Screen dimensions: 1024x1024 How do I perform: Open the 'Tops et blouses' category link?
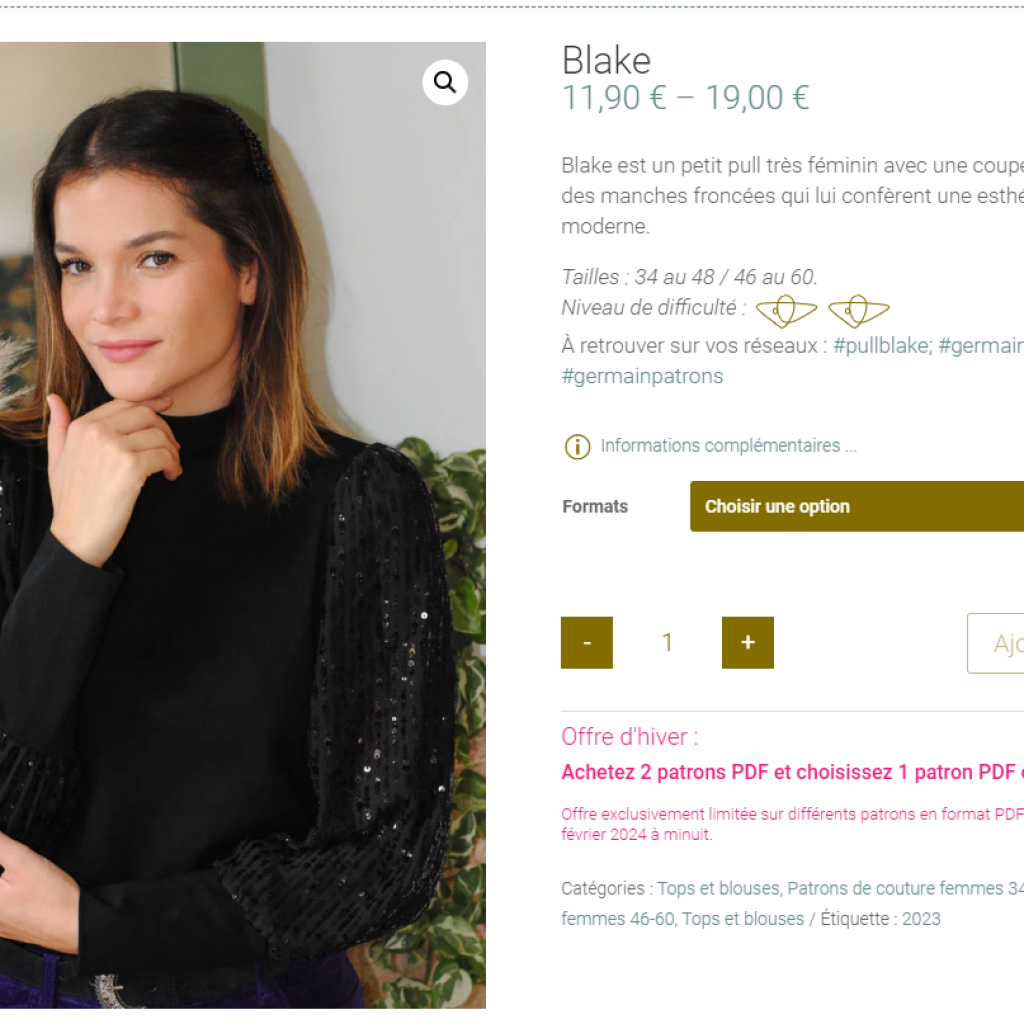click(x=717, y=888)
